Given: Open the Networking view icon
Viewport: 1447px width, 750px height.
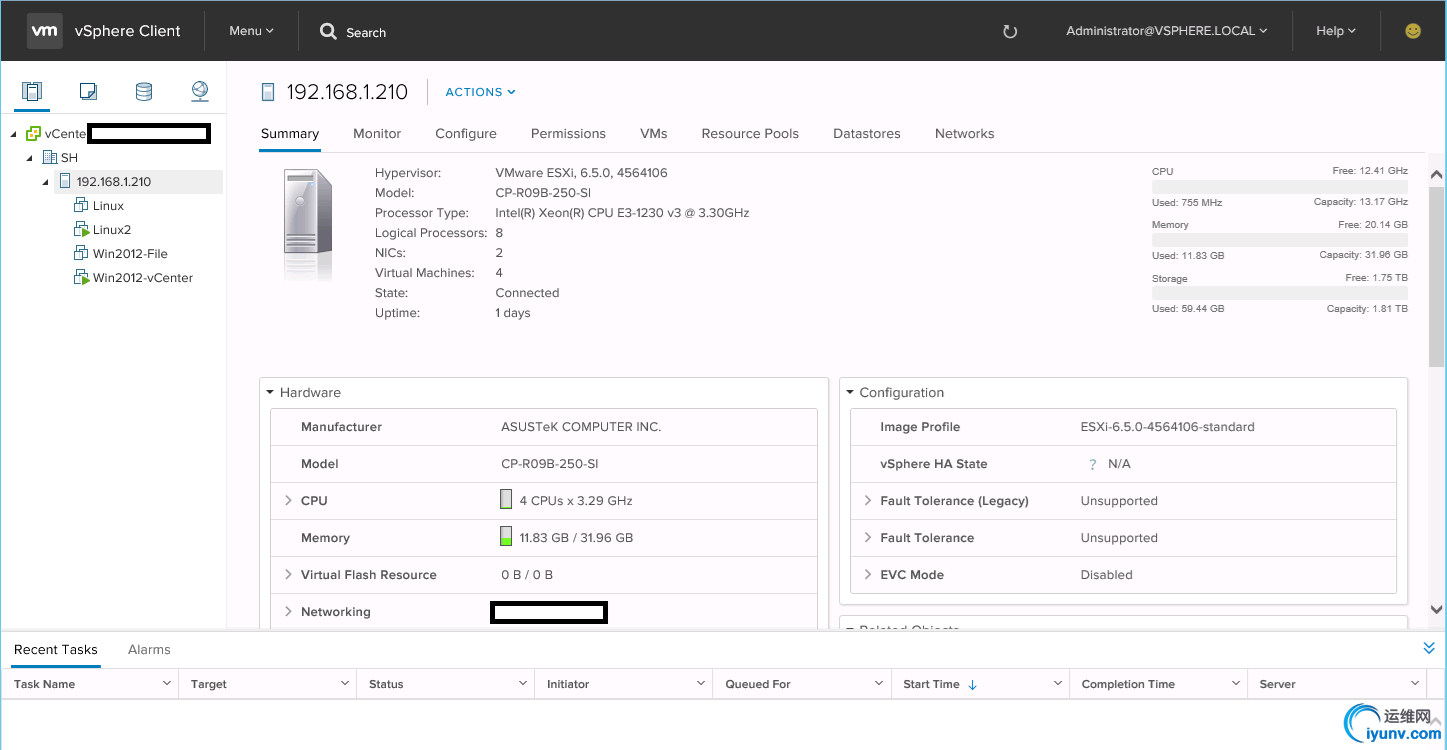Looking at the screenshot, I should (x=200, y=92).
